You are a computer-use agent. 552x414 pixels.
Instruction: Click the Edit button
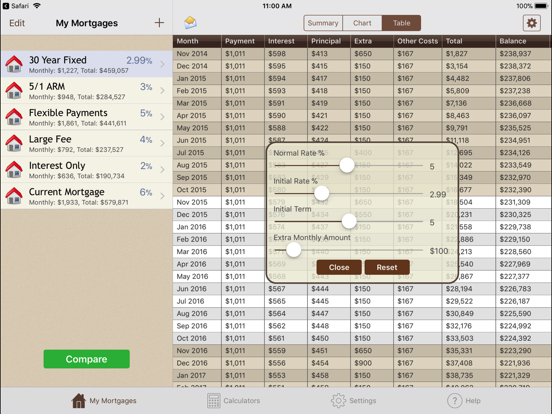pyautogui.click(x=17, y=23)
